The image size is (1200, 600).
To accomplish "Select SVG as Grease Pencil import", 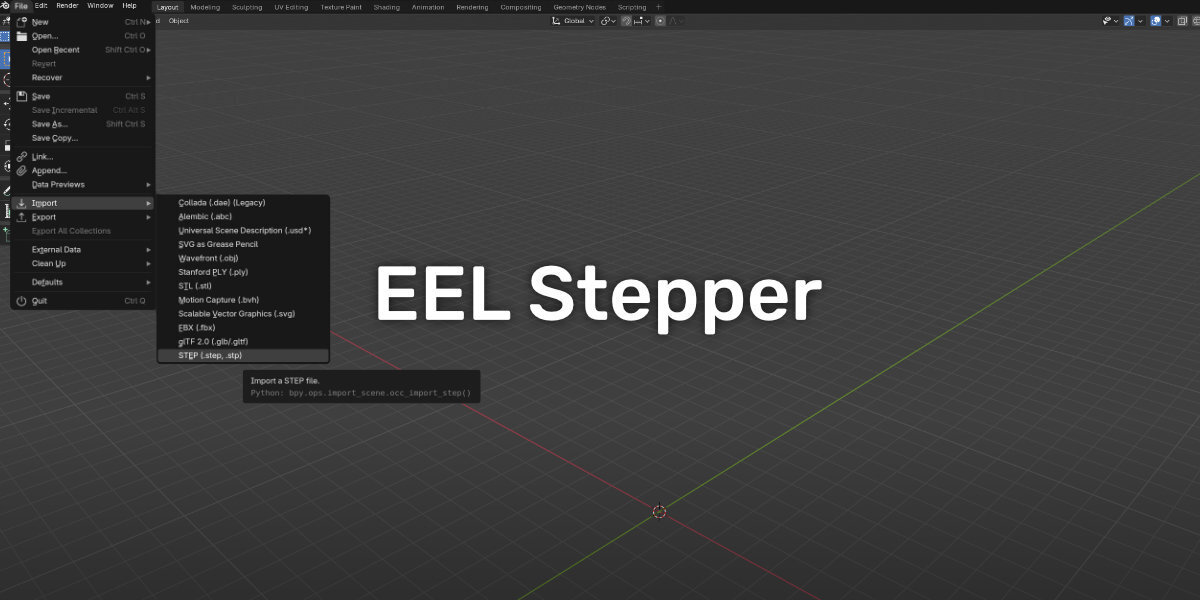I will click(243, 244).
